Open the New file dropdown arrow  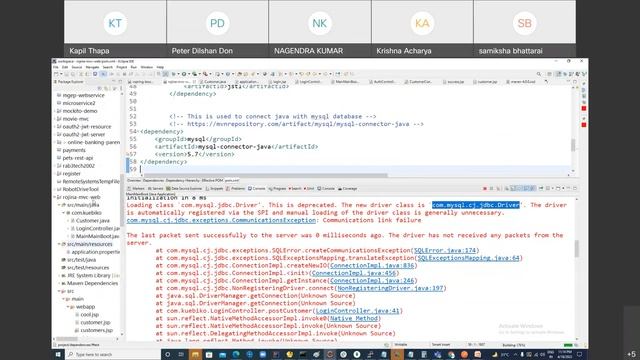tap(61, 74)
